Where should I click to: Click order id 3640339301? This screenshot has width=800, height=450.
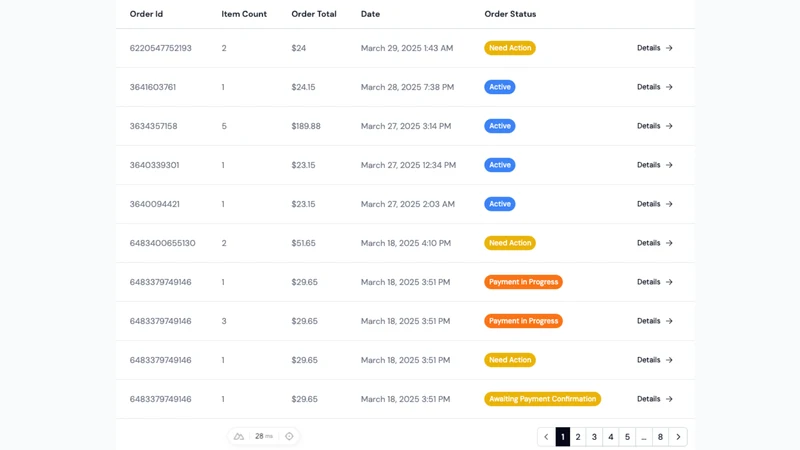(x=155, y=165)
